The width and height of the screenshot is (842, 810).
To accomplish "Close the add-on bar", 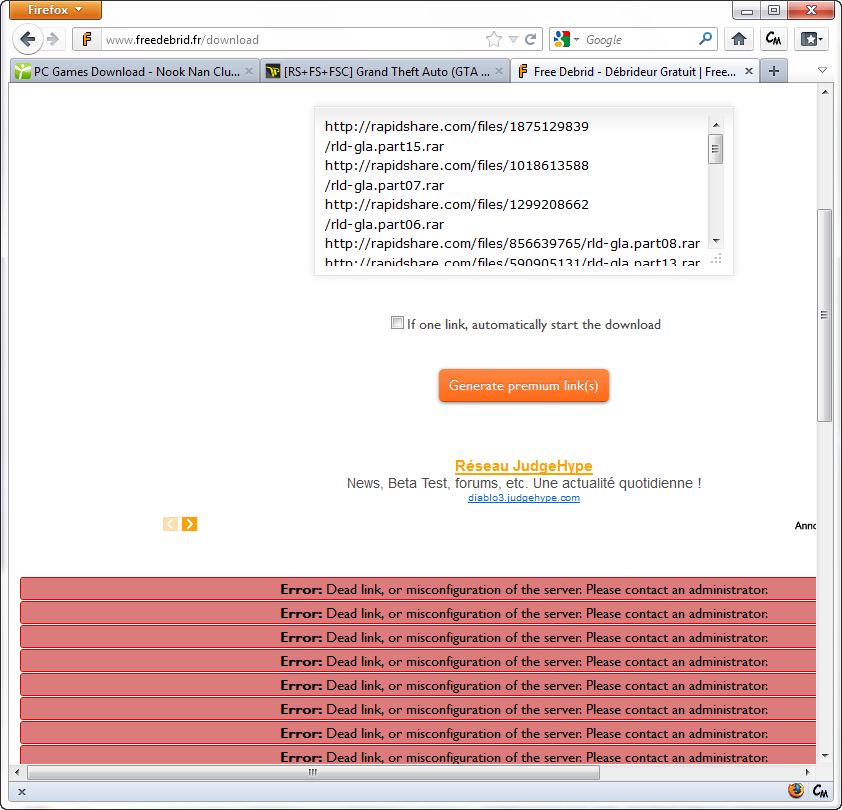I will pyautogui.click(x=22, y=792).
